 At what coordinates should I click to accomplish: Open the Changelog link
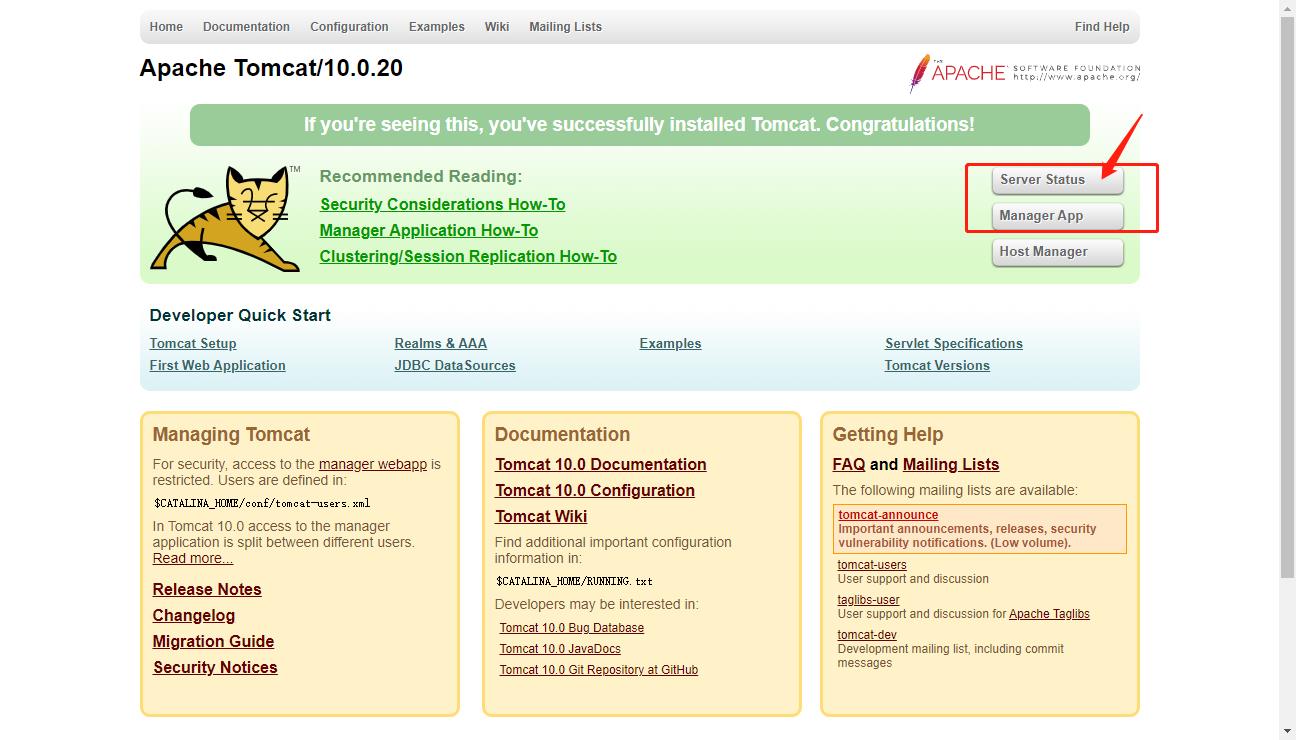pos(194,615)
